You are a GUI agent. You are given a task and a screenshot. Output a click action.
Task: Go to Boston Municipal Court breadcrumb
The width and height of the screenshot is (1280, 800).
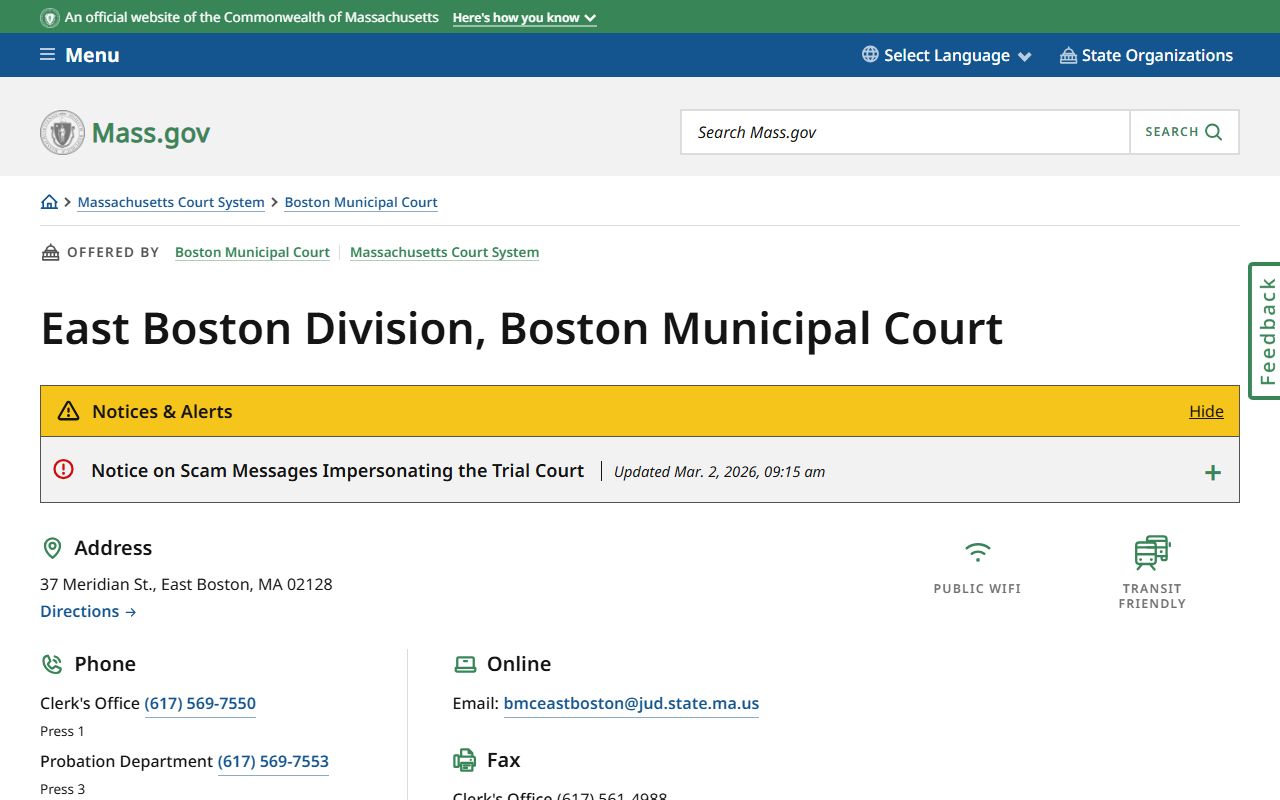click(x=361, y=202)
